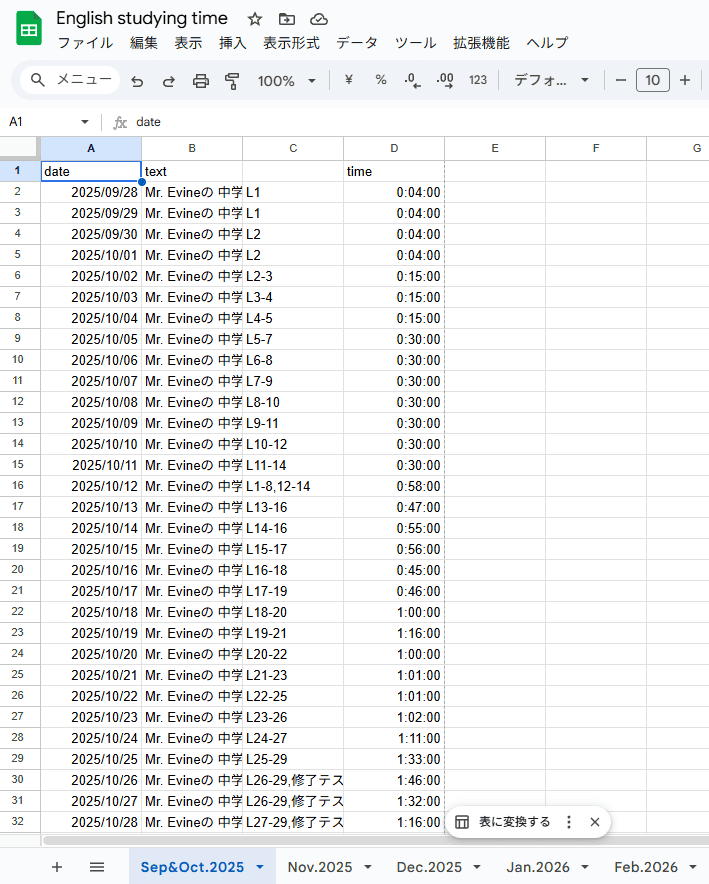Click the print icon

pyautogui.click(x=200, y=81)
